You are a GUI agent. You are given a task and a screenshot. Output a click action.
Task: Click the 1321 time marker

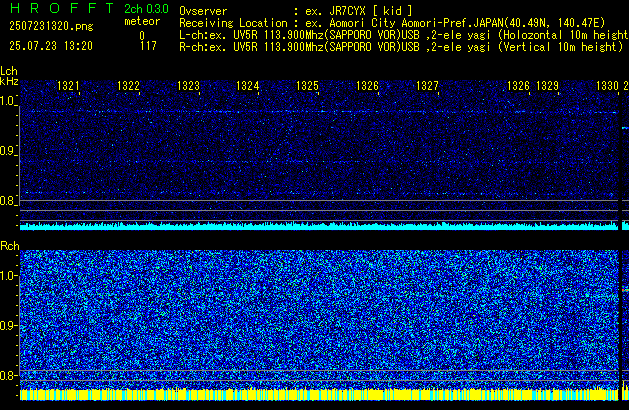(68, 86)
